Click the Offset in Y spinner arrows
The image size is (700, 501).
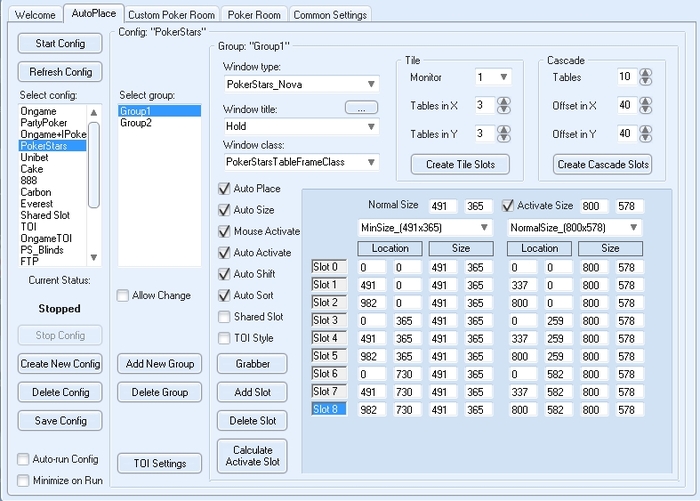[646, 134]
